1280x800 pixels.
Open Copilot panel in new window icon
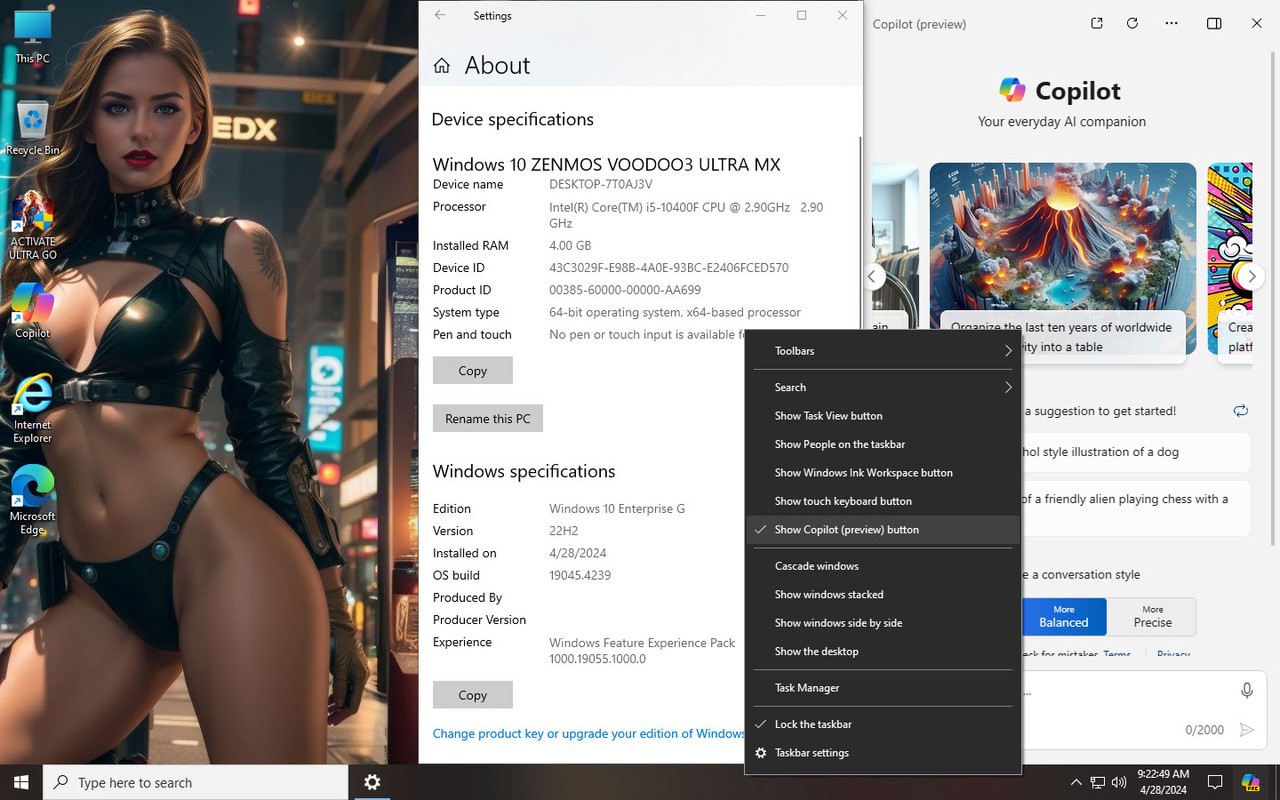point(1097,23)
